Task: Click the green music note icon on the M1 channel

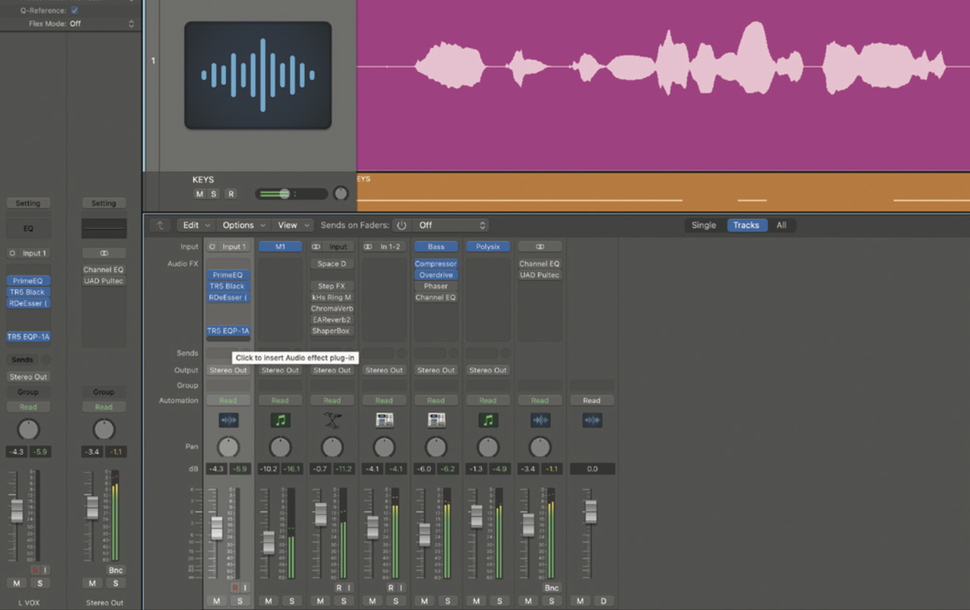Action: tap(280, 420)
